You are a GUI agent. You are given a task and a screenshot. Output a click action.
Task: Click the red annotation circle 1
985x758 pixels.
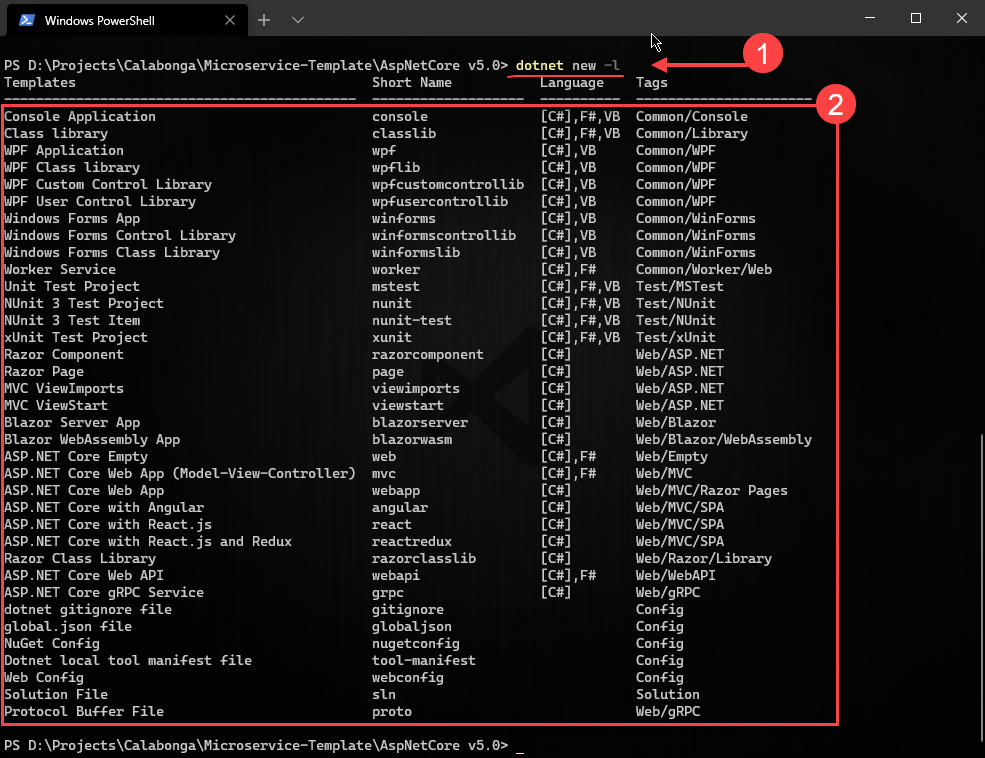(763, 53)
